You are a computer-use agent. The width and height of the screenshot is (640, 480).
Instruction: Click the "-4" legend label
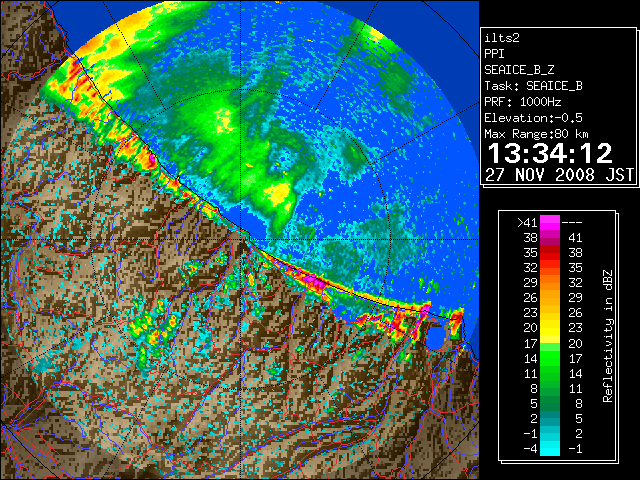point(530,449)
